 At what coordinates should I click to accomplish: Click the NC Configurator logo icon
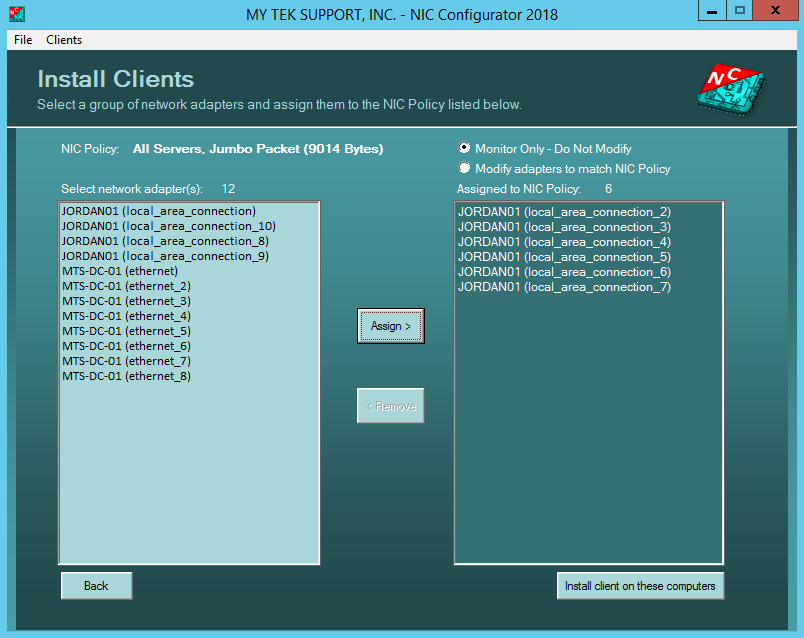(x=729, y=88)
